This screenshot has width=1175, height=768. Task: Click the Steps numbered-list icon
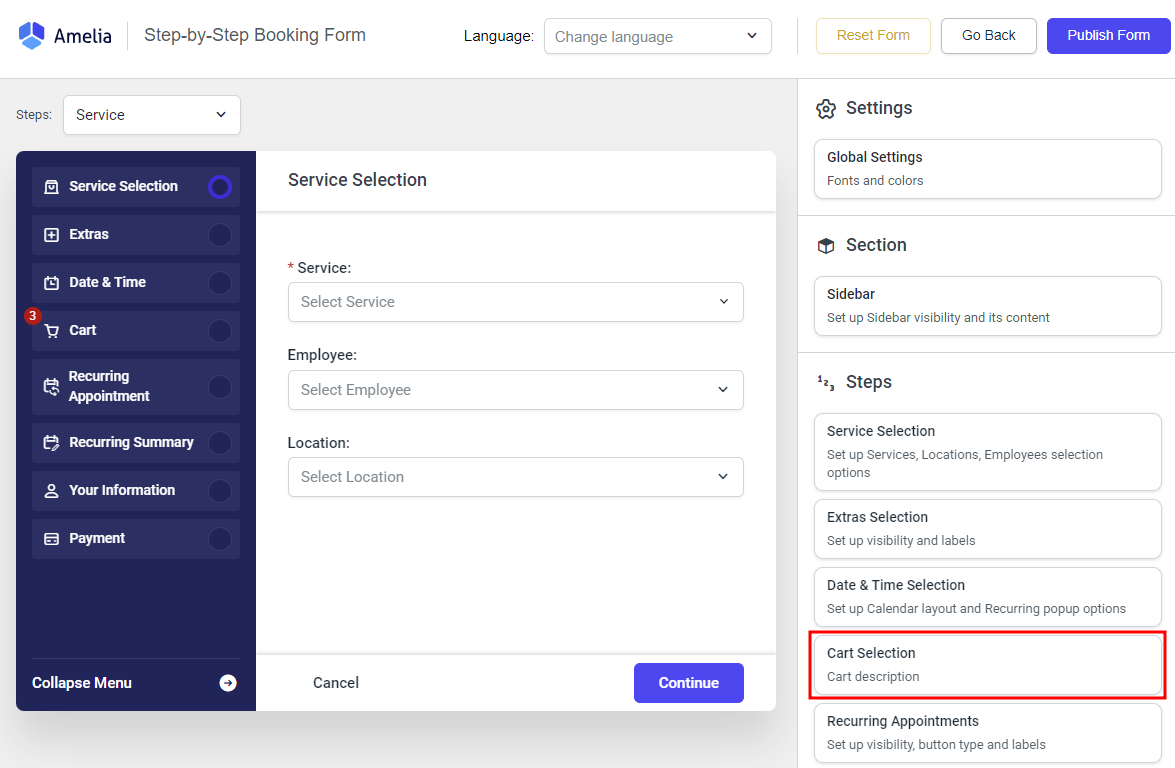click(826, 382)
